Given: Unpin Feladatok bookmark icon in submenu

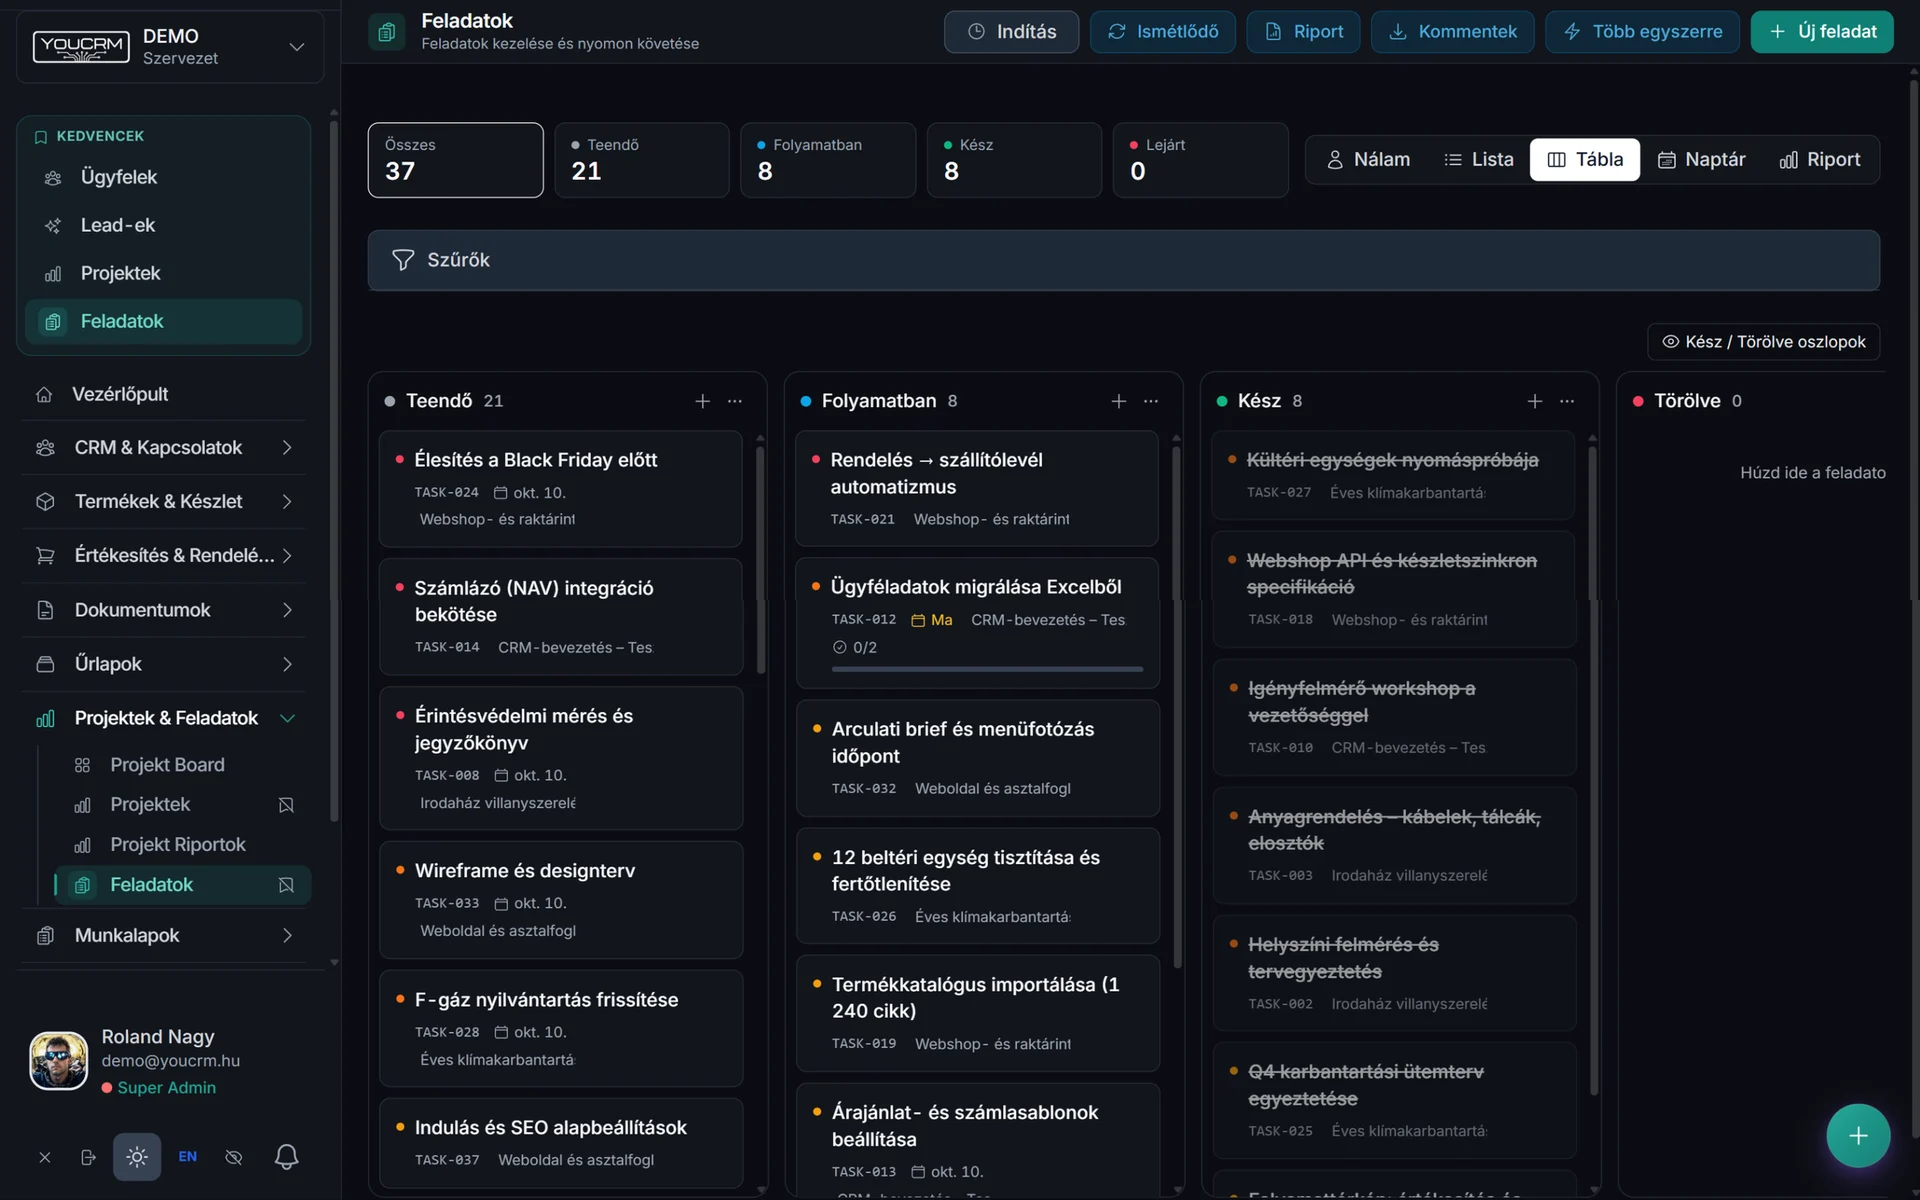Looking at the screenshot, I should 286,885.
